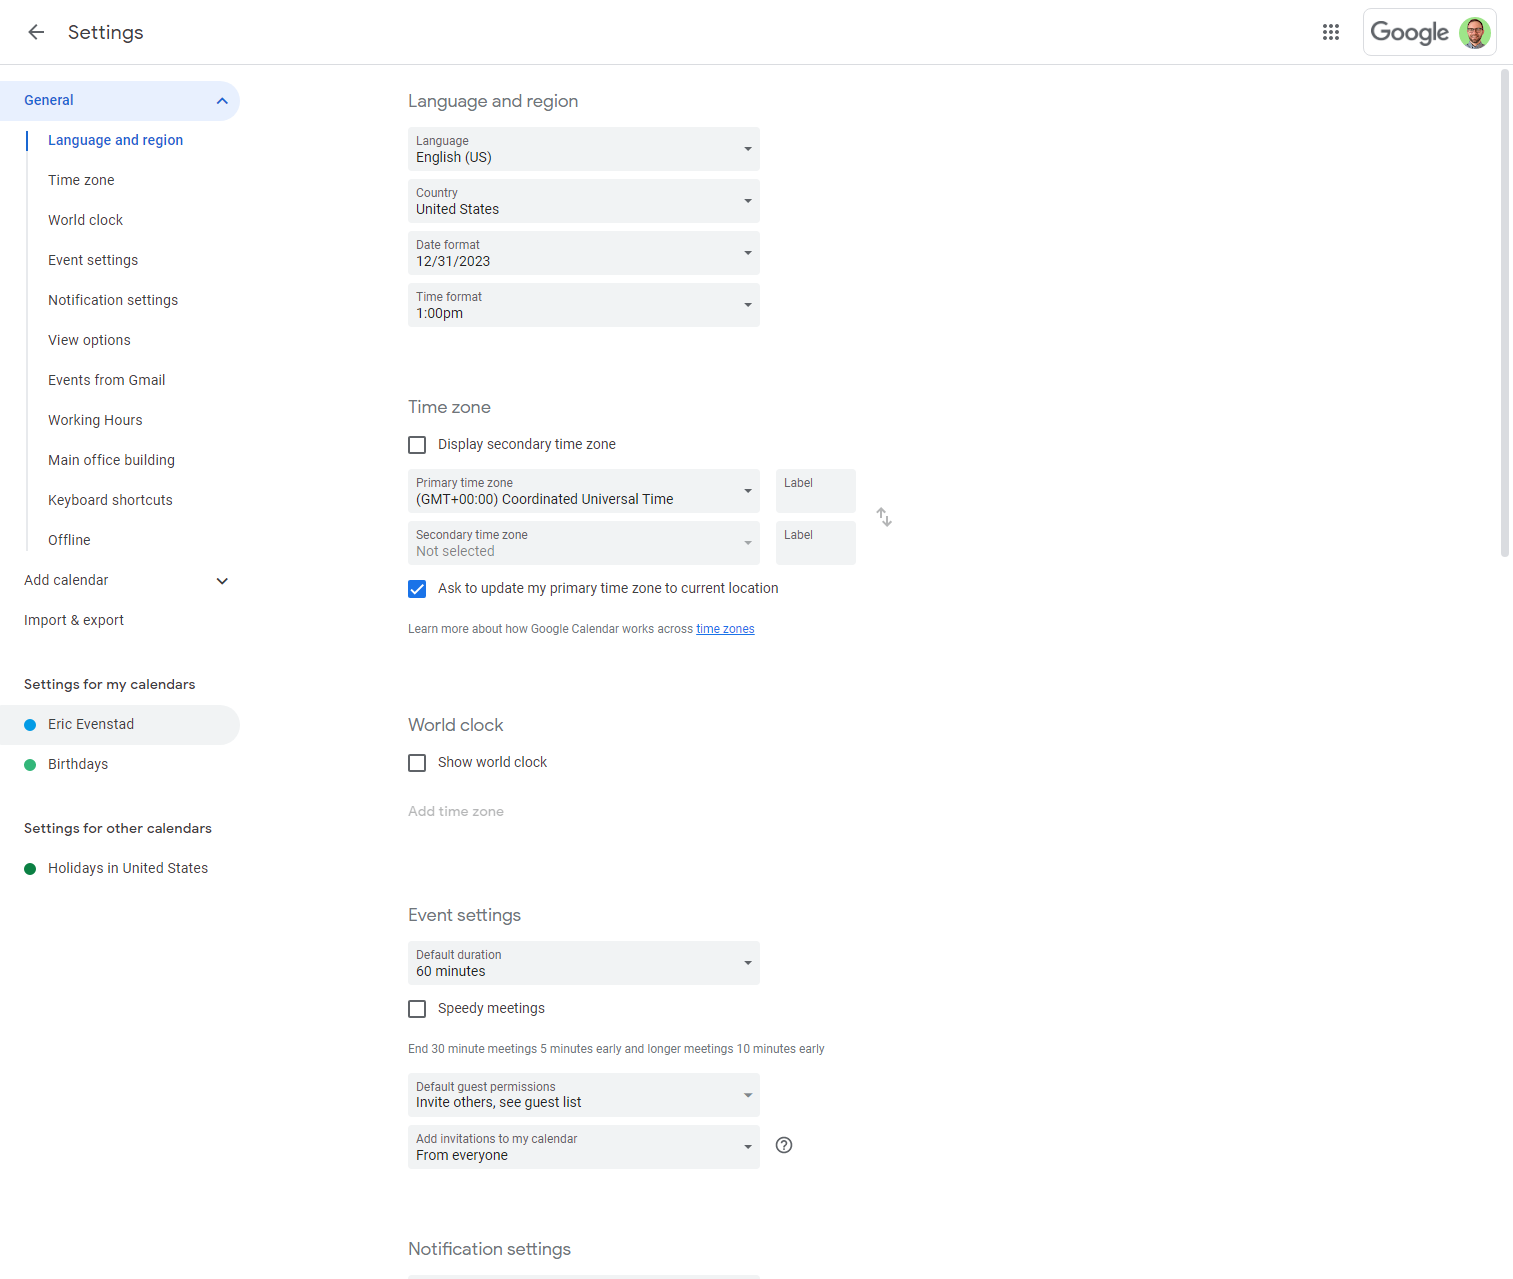The height and width of the screenshot is (1279, 1513).
Task: Open Default guest permissions dropdown
Action: pos(584,1095)
